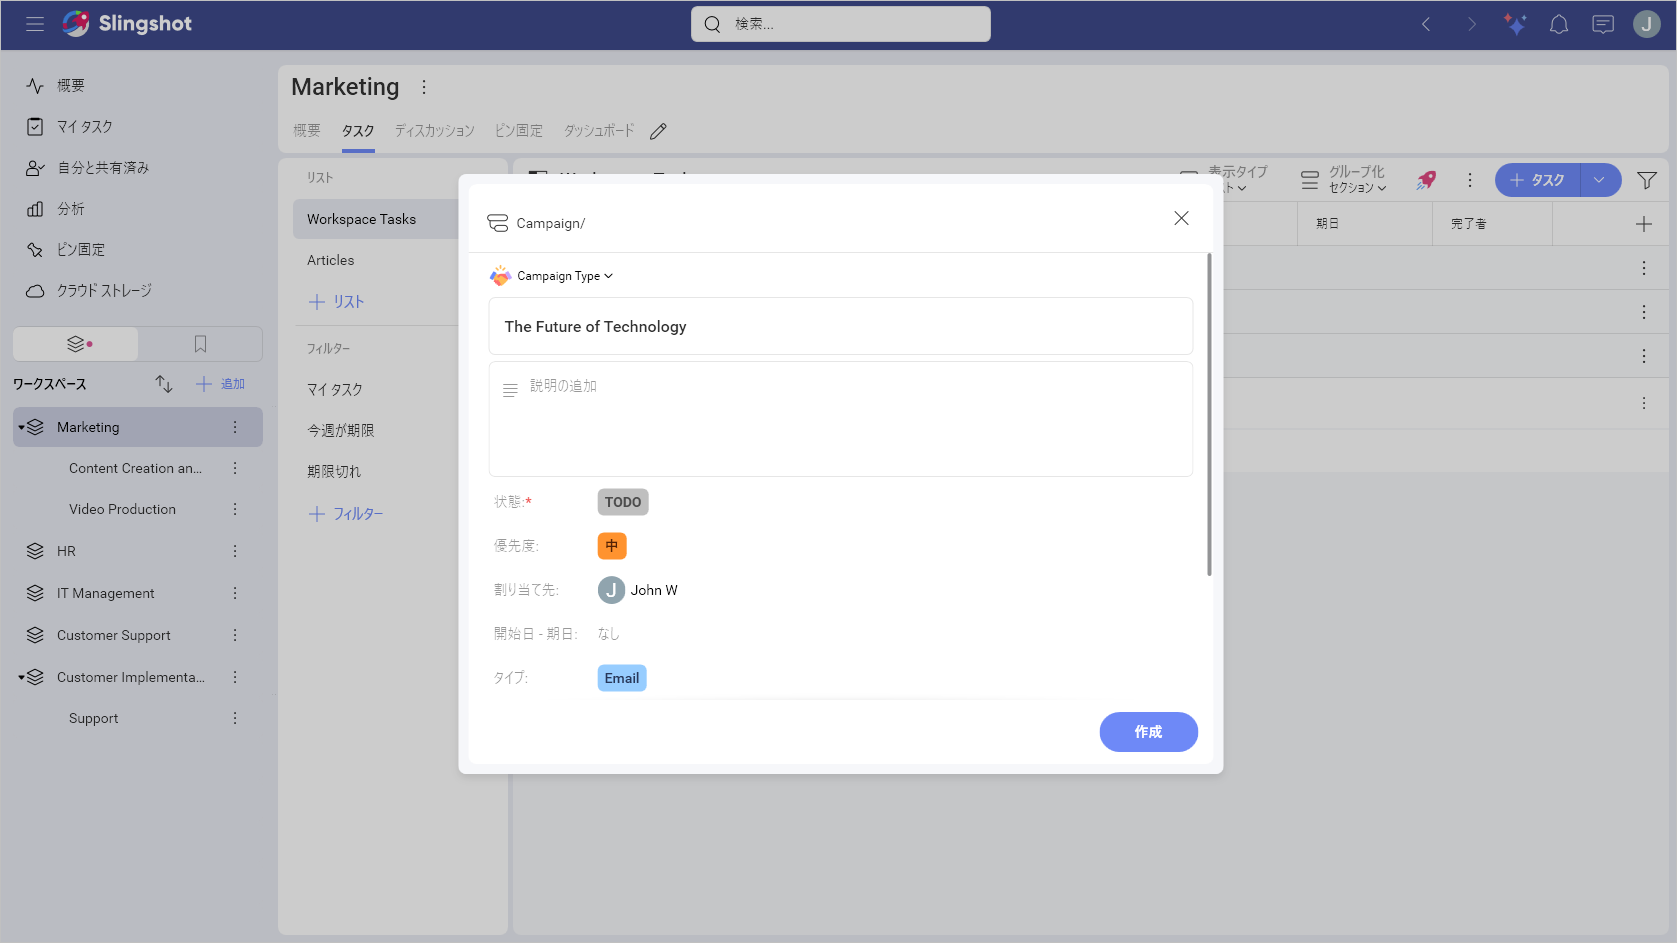Open the user avatar J menu

tap(1647, 24)
